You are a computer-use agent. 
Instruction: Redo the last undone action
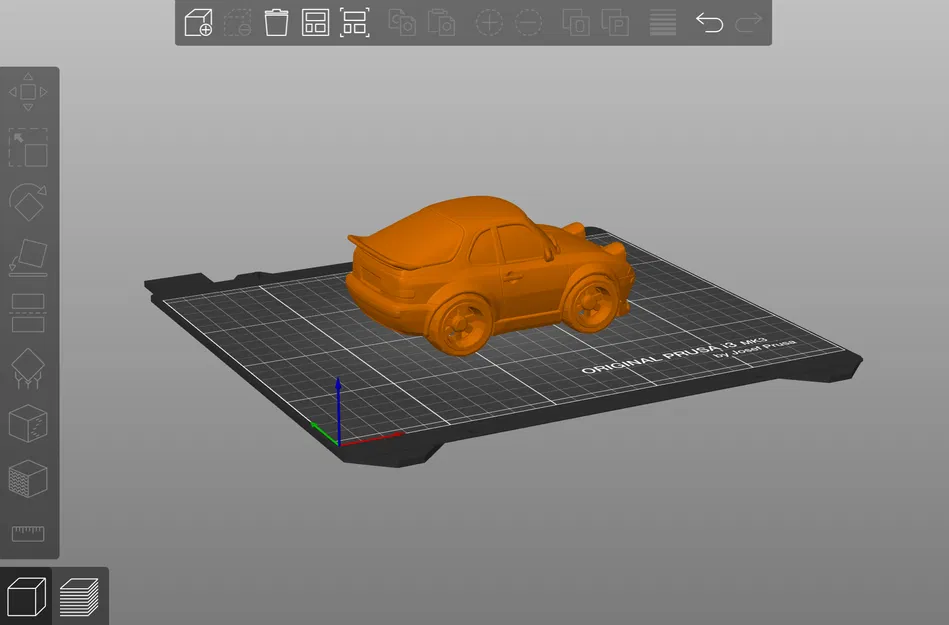748,22
